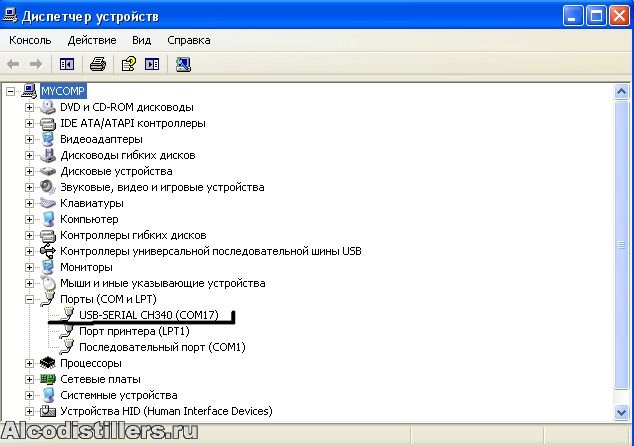Click the scrollbar down arrow
634x446 pixels.
(621, 412)
